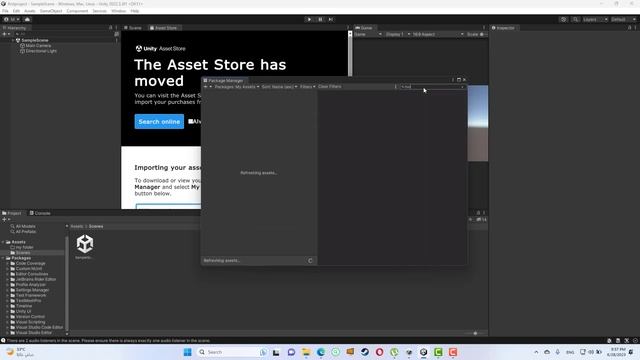The height and width of the screenshot is (360, 640).
Task: Collapse the Assets folder in Project
Action: [3, 242]
